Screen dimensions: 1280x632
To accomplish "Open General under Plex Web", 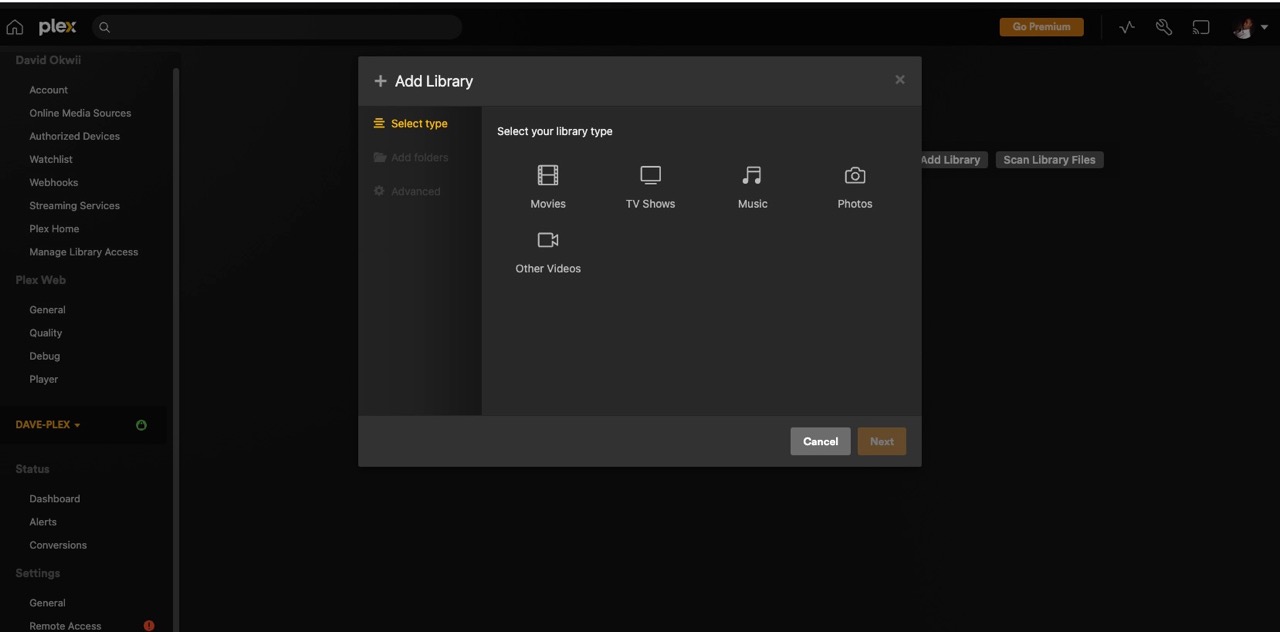I will tap(47, 310).
